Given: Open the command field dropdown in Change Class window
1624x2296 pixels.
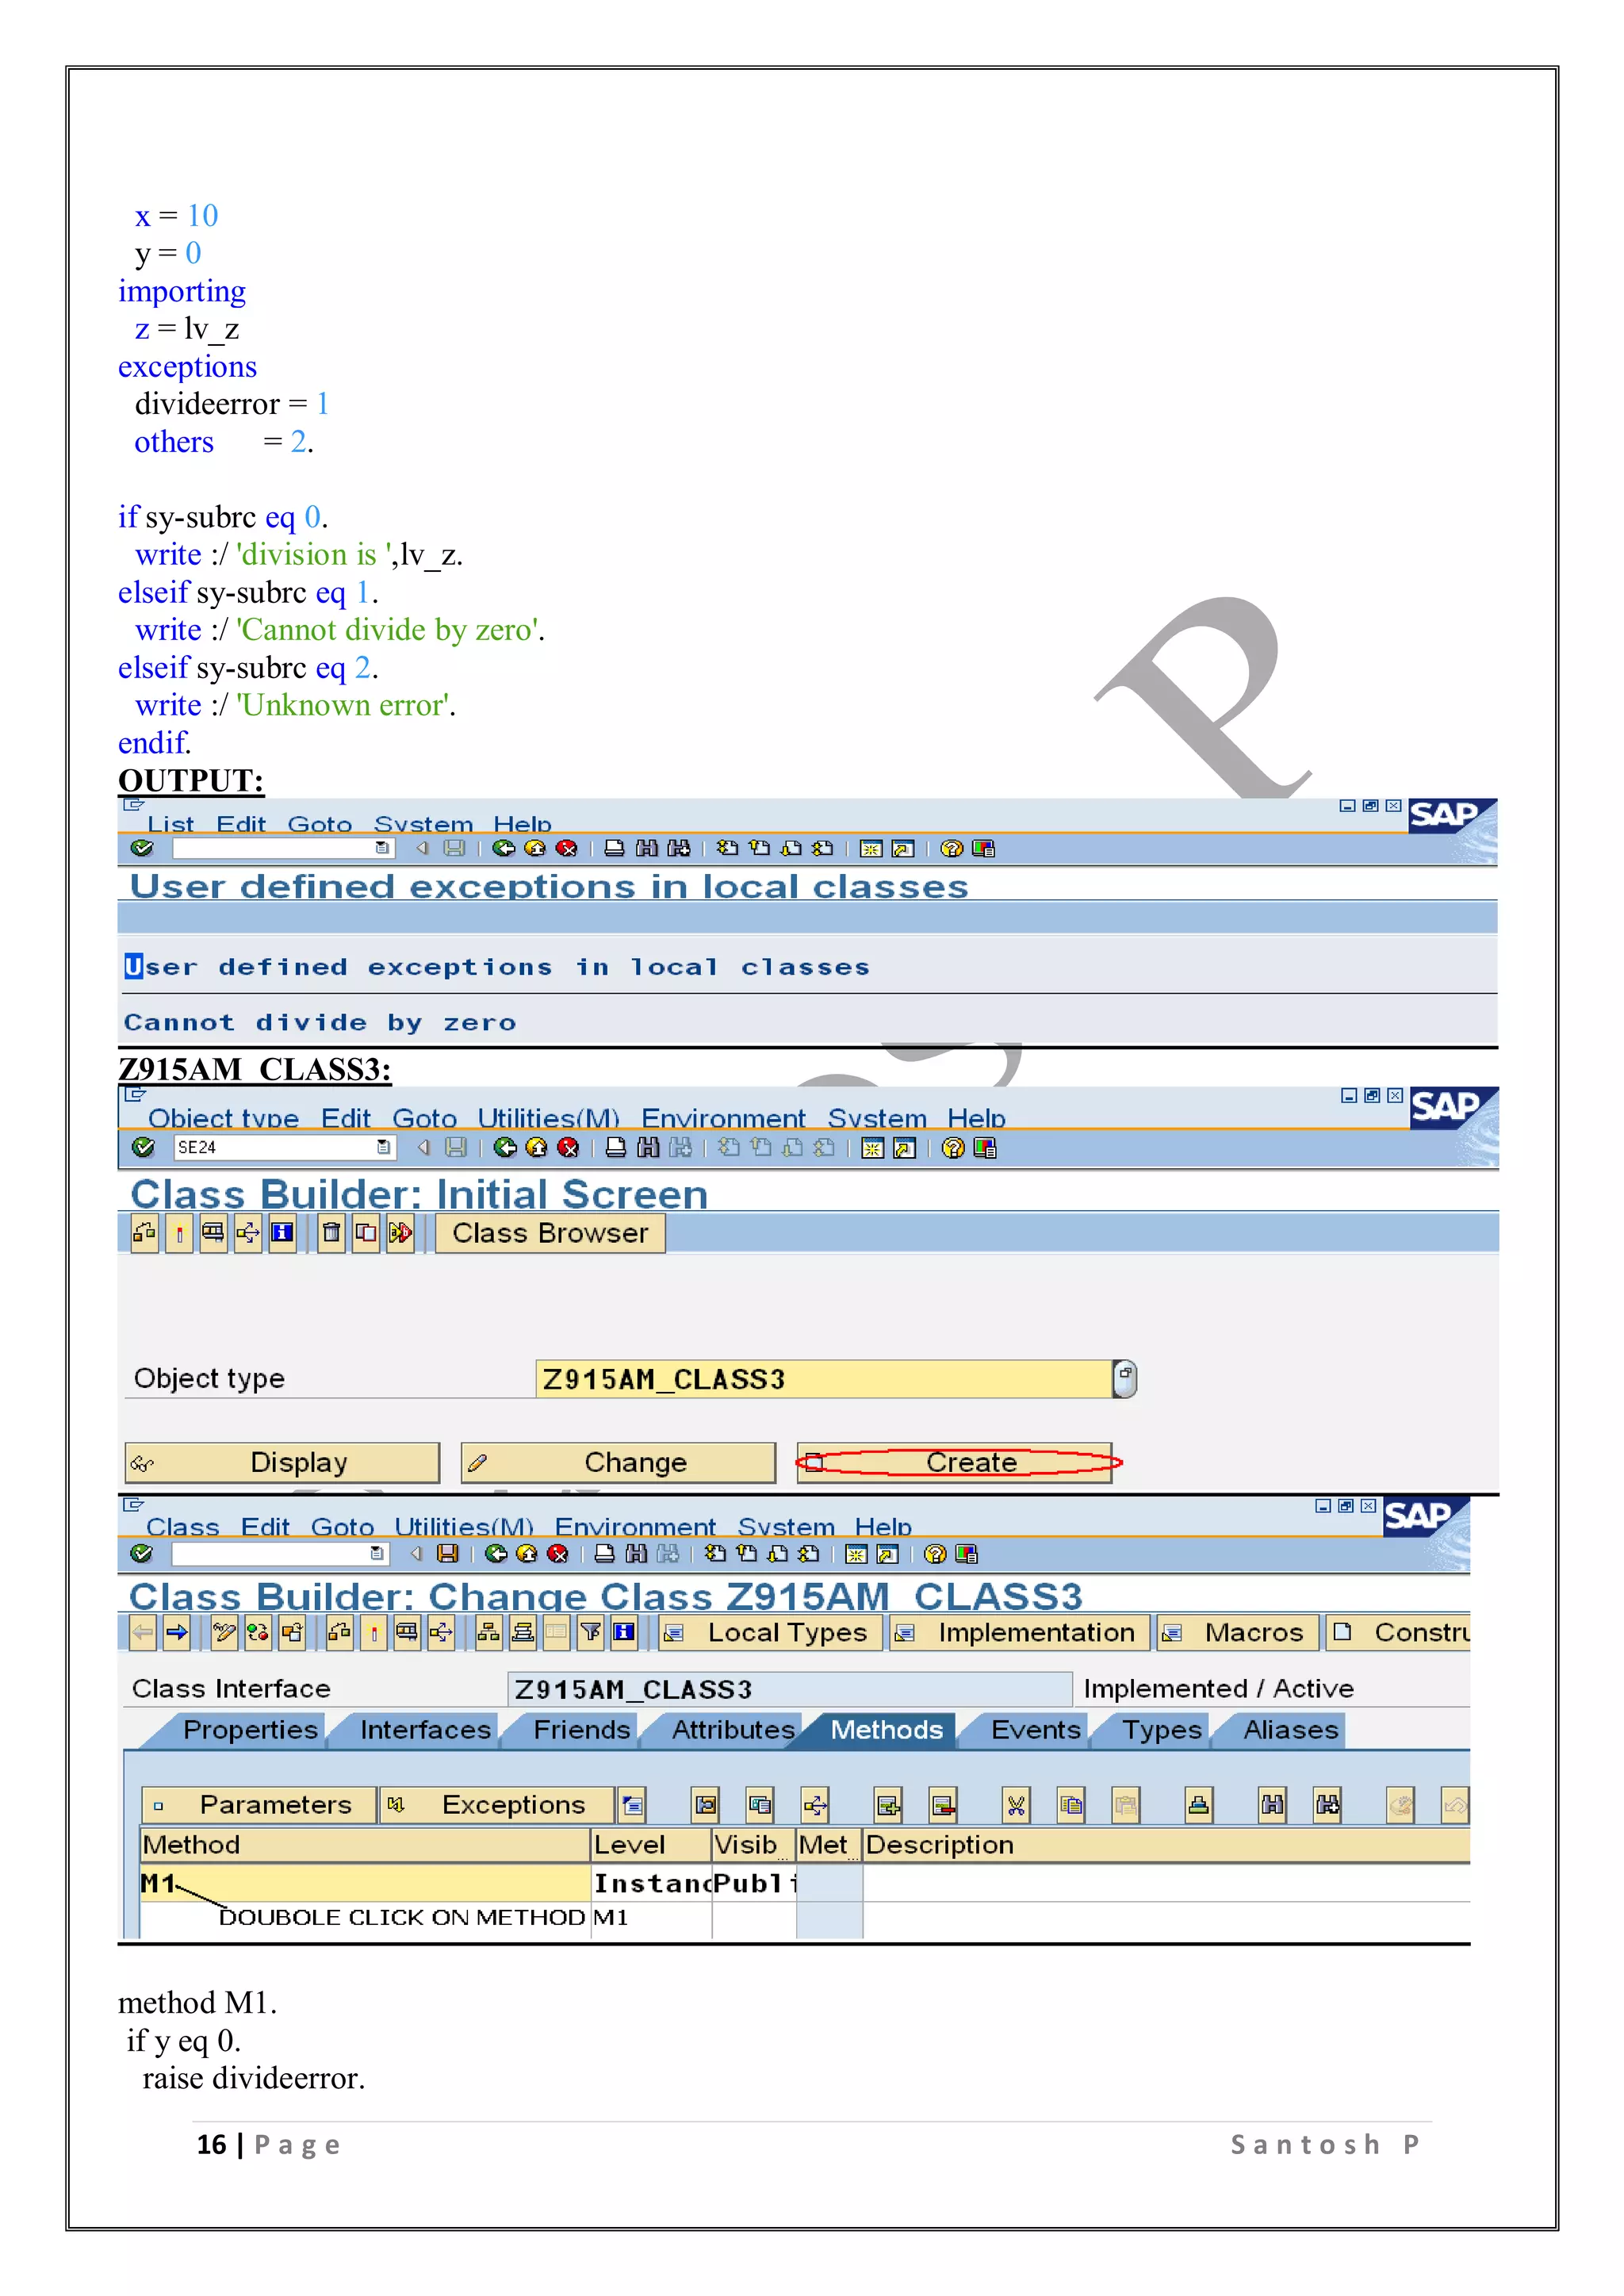Looking at the screenshot, I should (x=376, y=1553).
